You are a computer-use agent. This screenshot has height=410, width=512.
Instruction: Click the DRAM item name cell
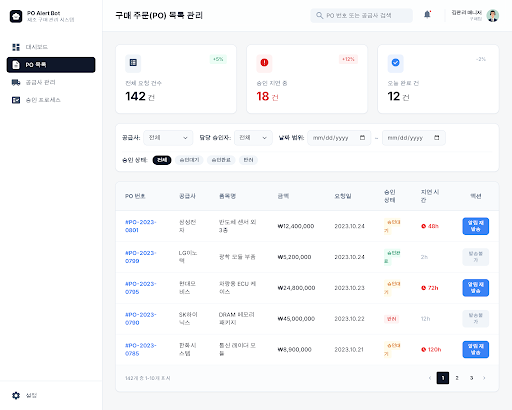[237, 319]
